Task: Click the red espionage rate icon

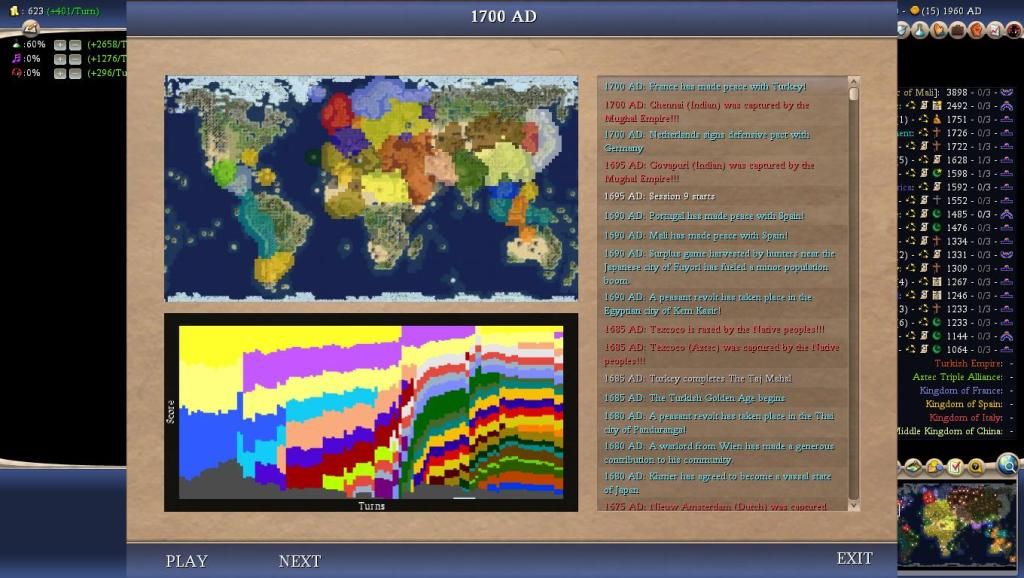Action: tap(17, 72)
